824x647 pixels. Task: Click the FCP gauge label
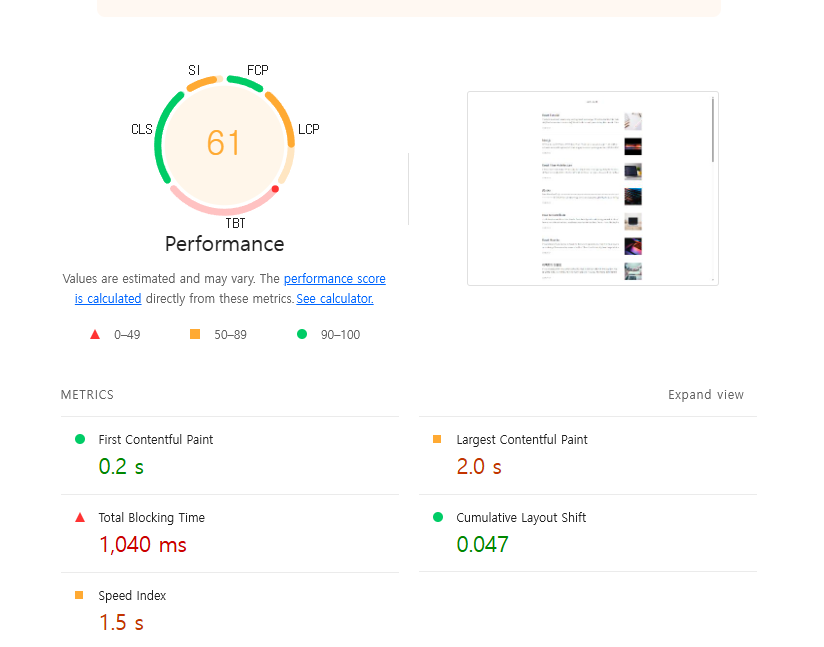tap(258, 70)
